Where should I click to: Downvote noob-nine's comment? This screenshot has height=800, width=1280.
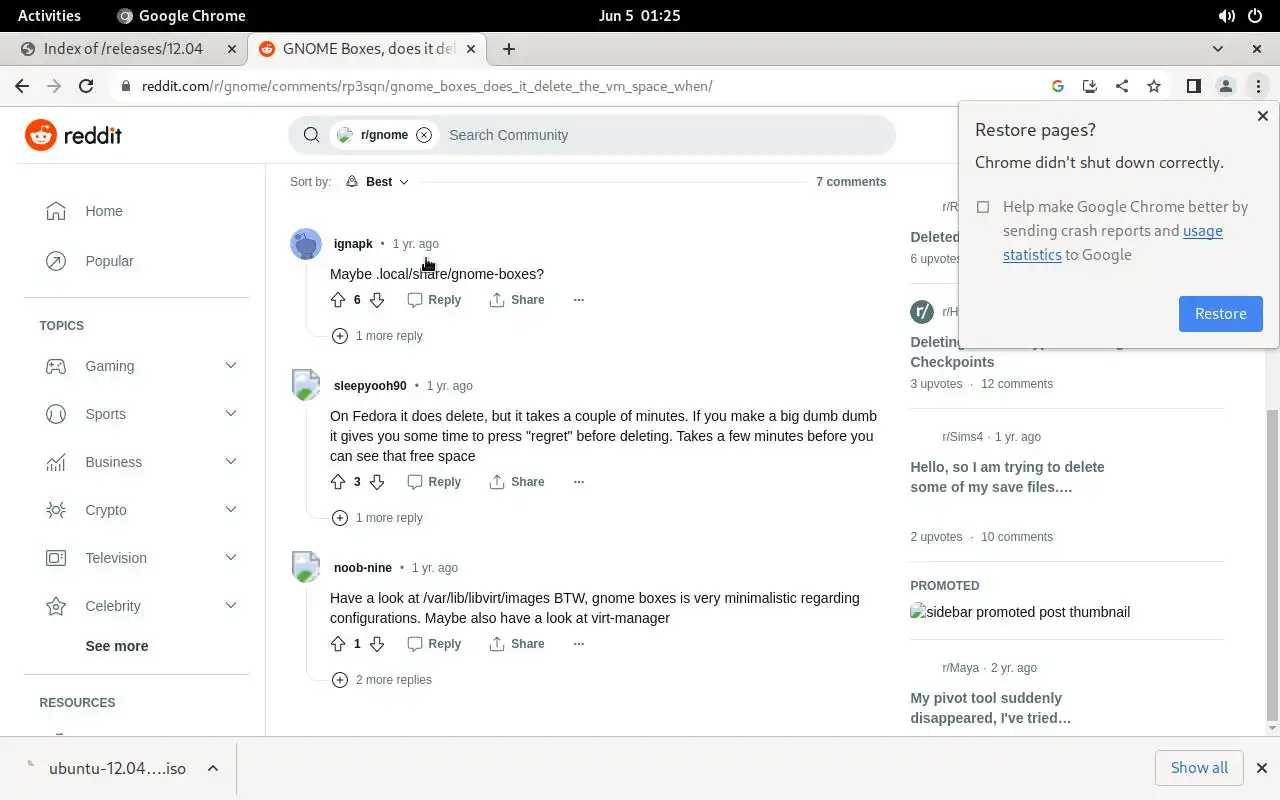tap(377, 644)
